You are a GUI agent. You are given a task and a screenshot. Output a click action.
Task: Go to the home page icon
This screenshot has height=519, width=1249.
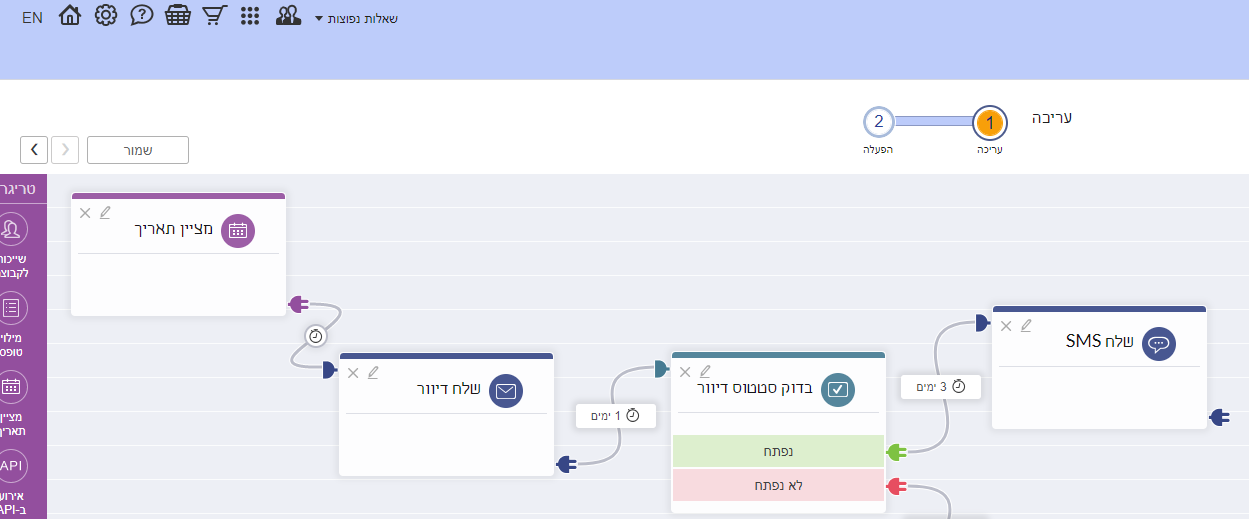pos(70,16)
